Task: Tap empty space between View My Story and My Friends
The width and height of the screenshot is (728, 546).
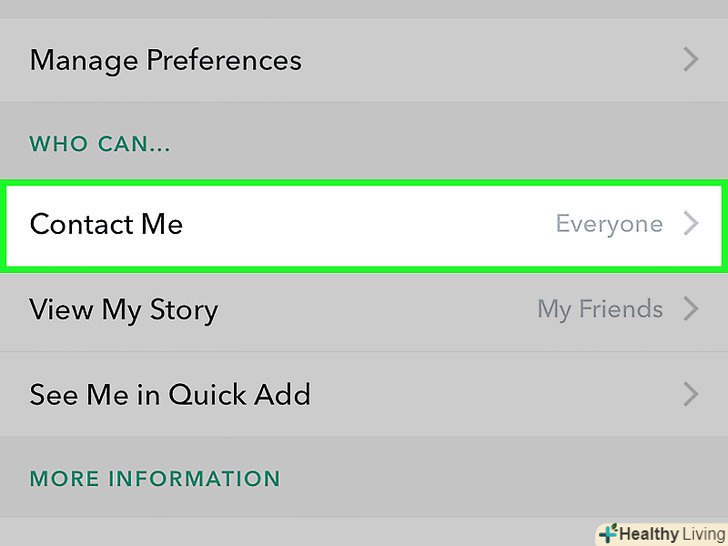Action: [380, 309]
